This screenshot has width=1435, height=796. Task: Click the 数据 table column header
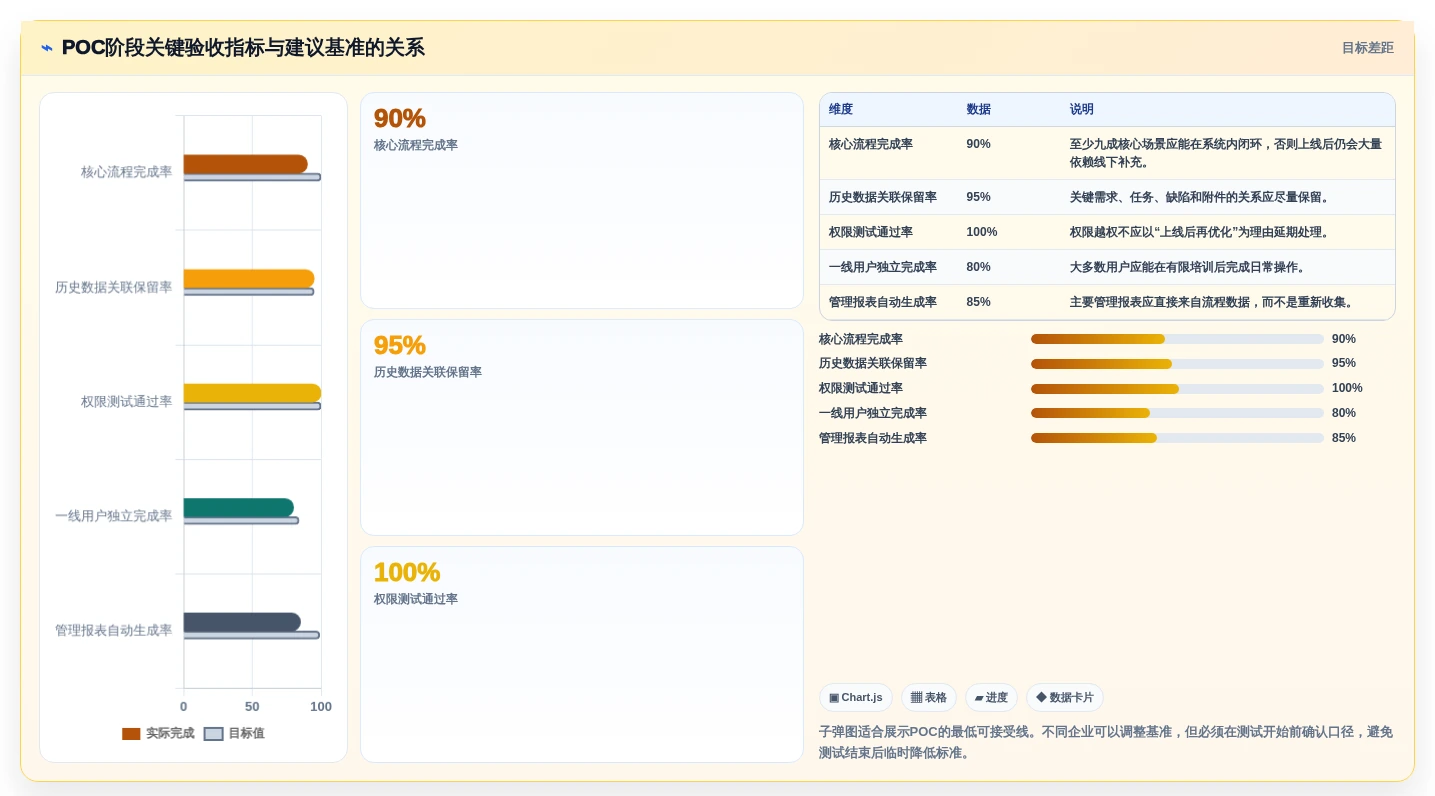point(978,109)
